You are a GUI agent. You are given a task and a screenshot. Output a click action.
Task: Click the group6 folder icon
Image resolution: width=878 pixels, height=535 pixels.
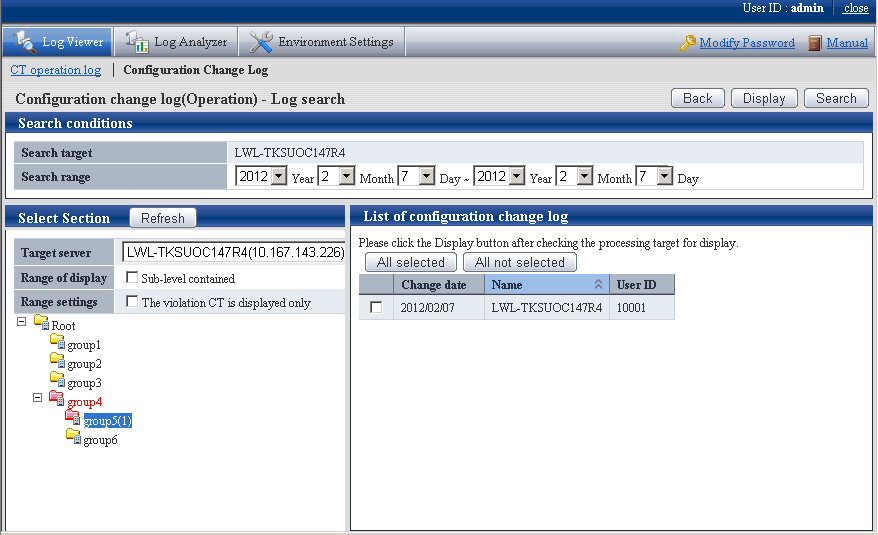[x=73, y=436]
